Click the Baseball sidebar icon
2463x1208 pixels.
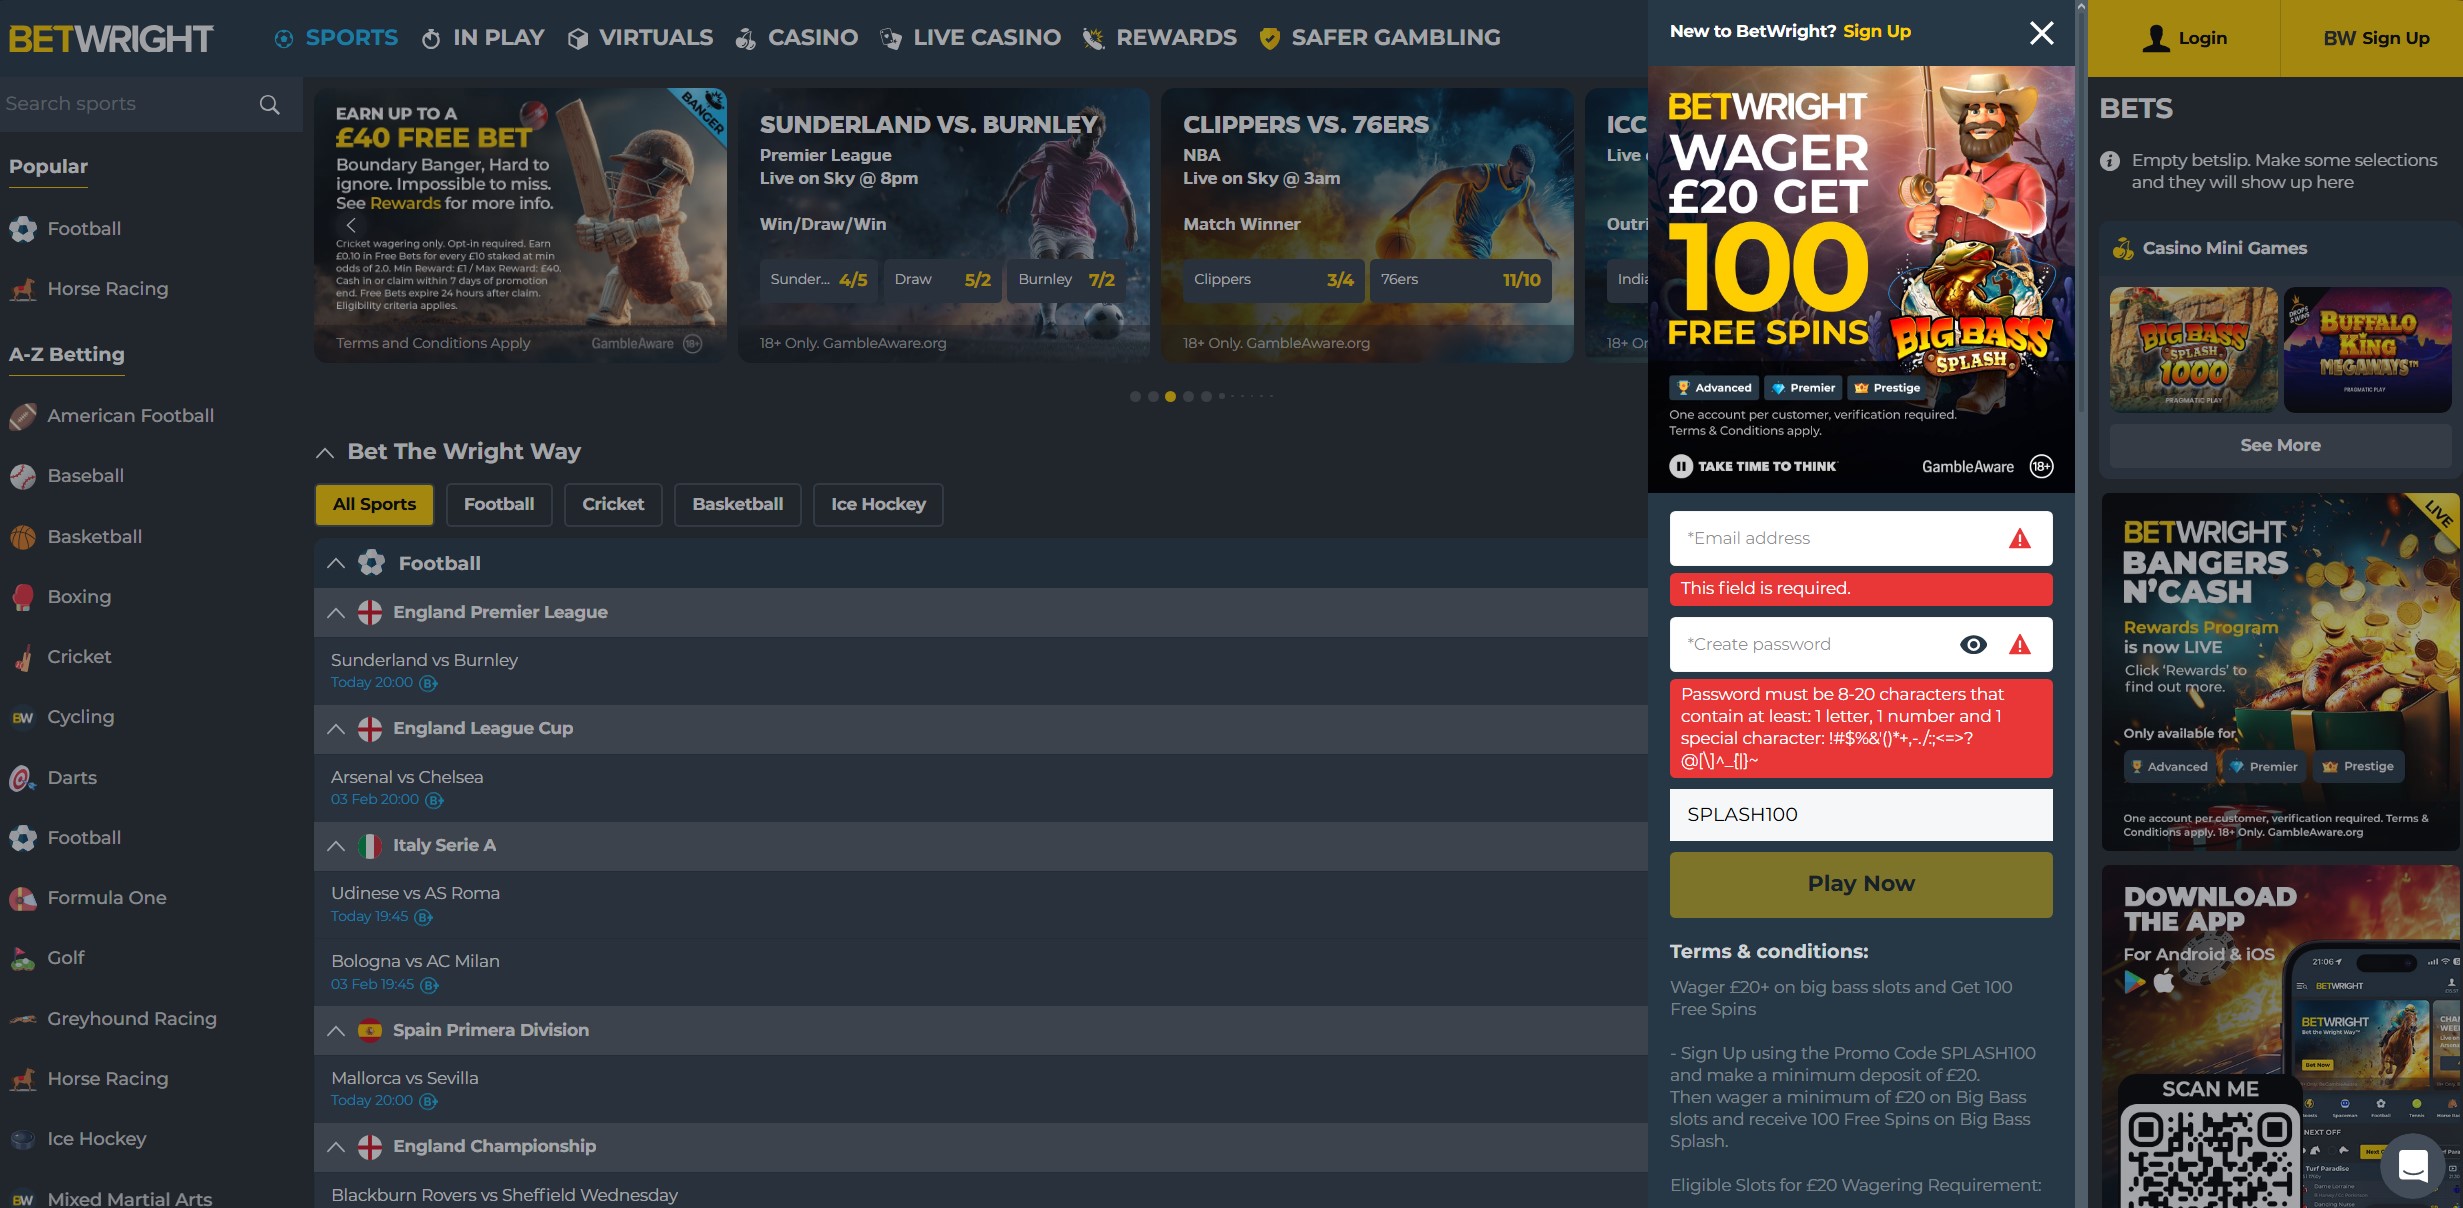pos(23,476)
